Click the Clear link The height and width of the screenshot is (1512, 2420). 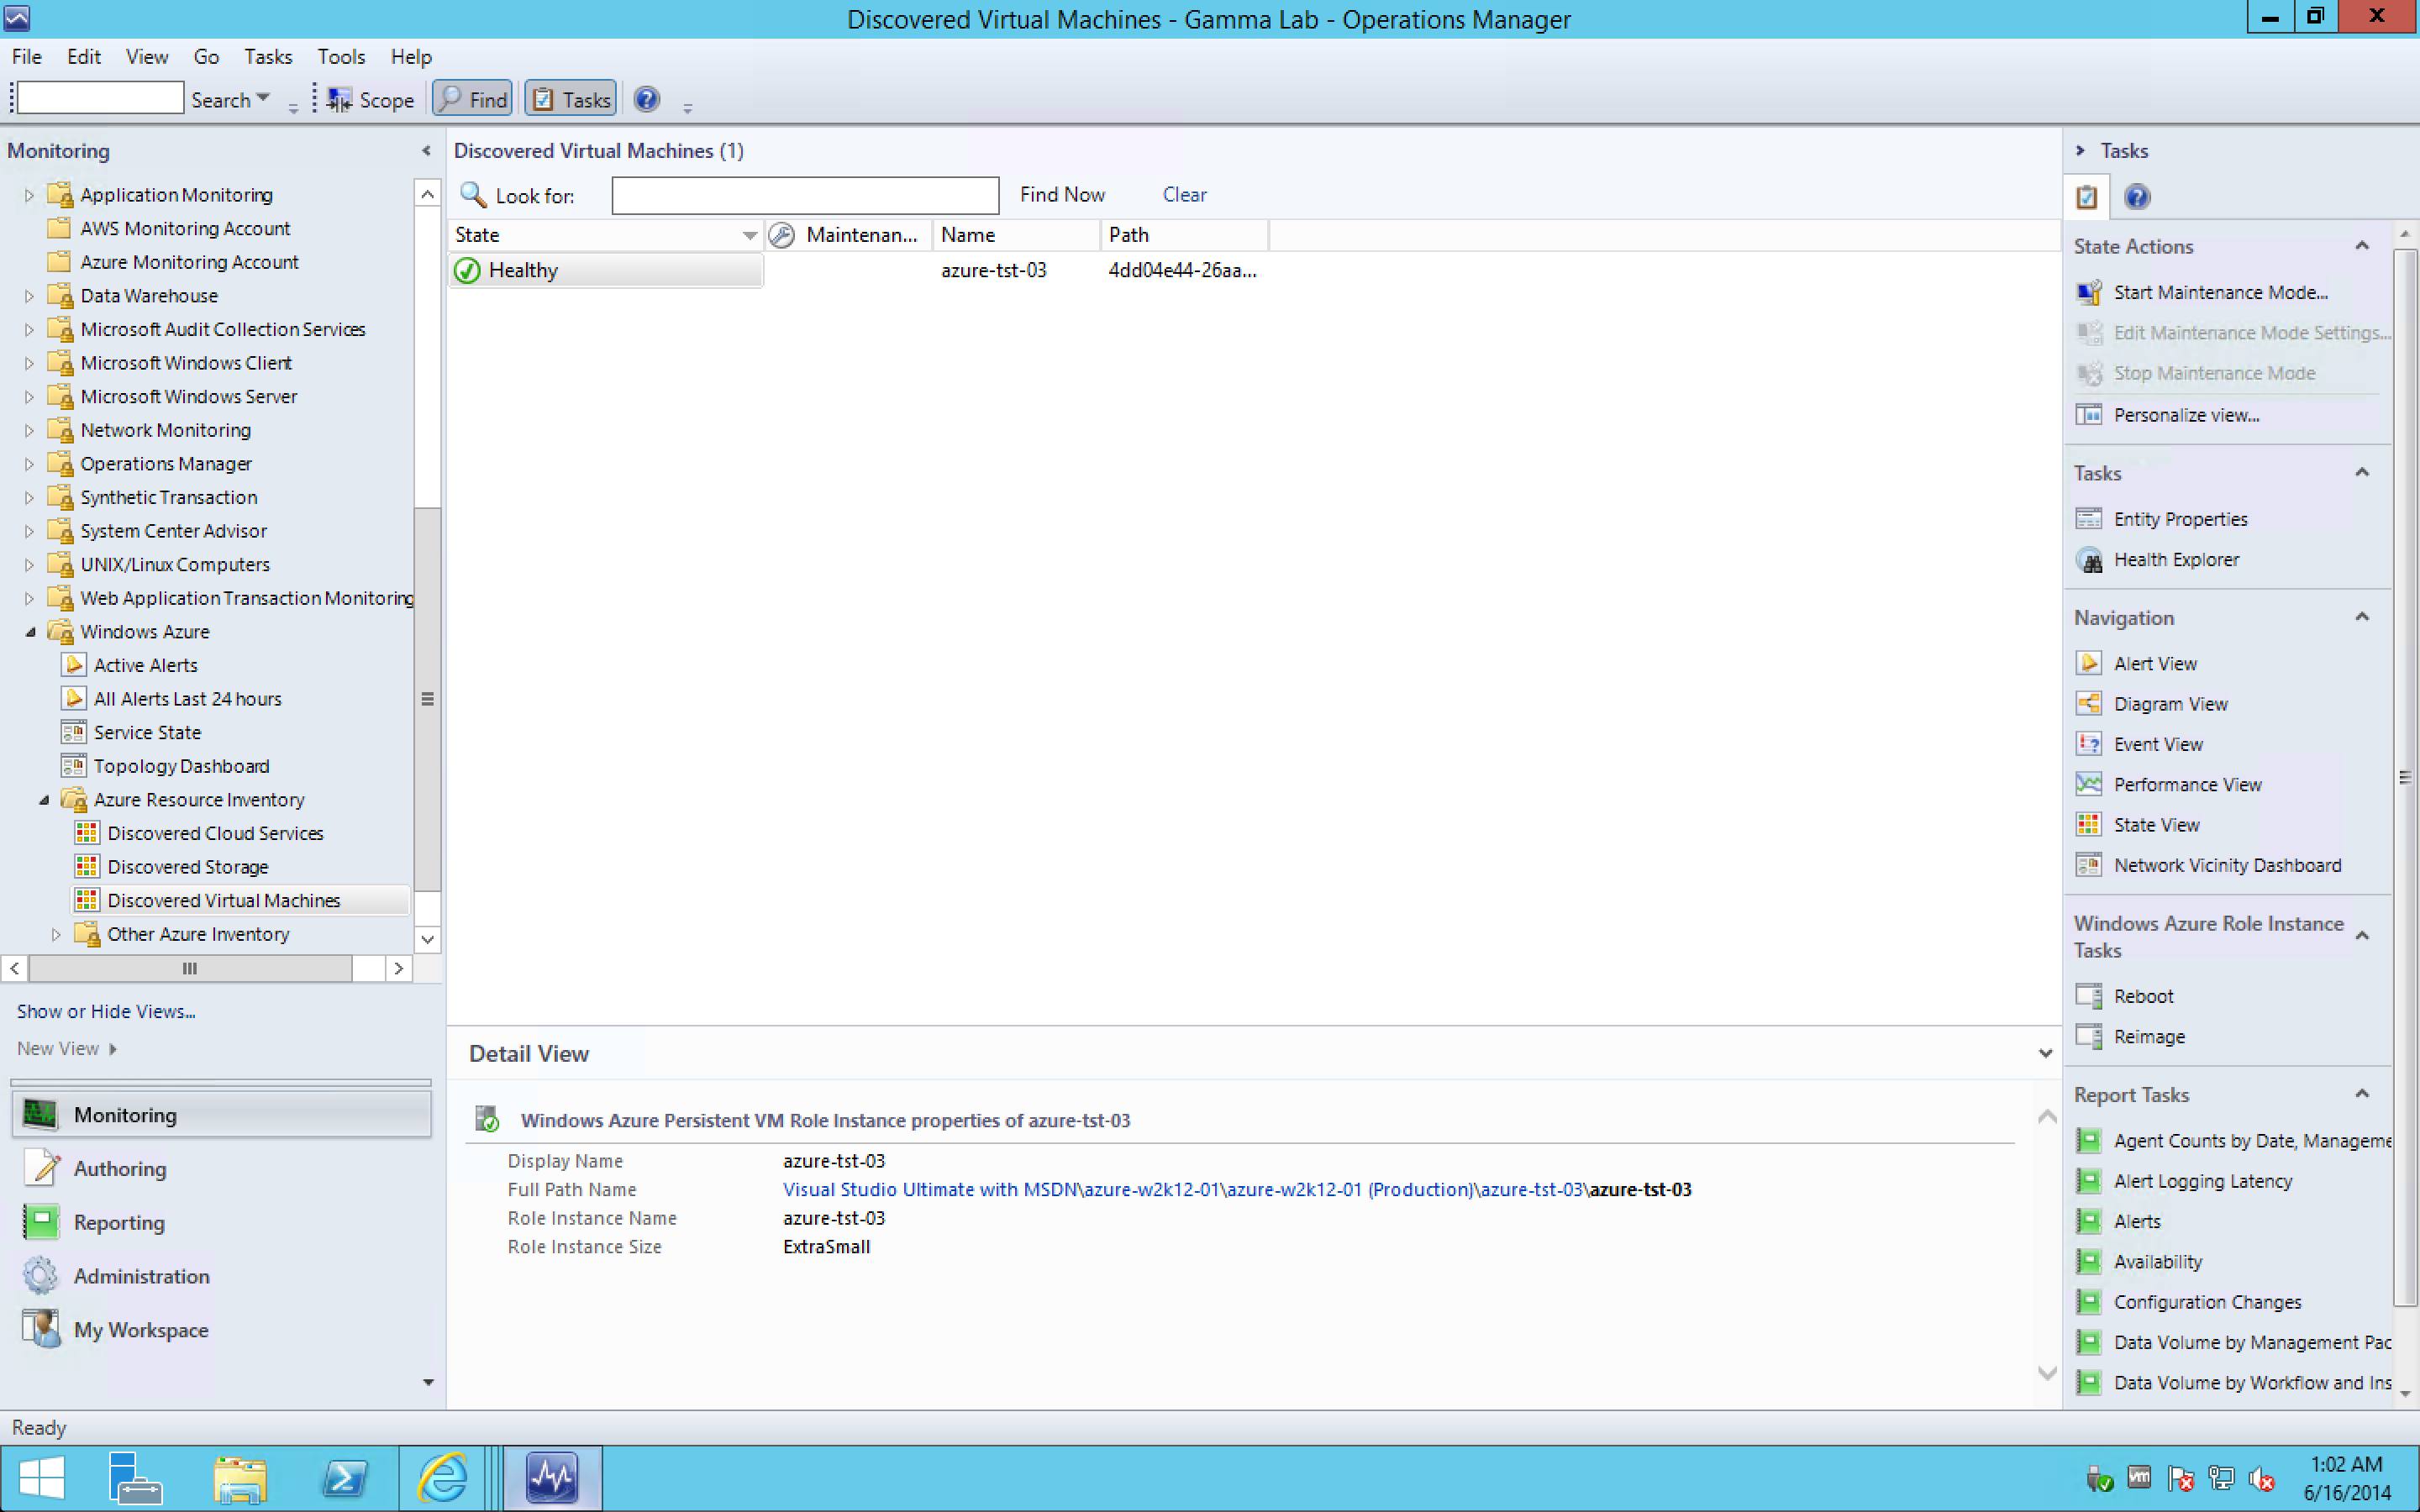(x=1184, y=195)
